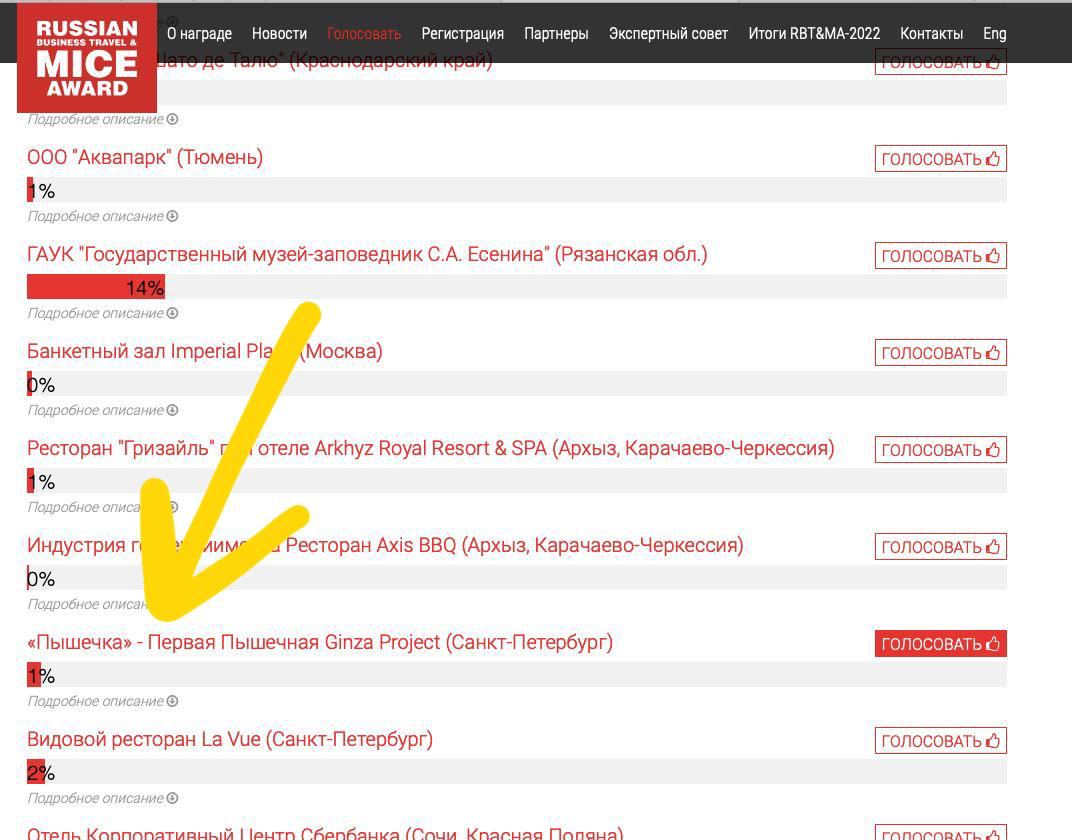Vote for Ресторан Axis BBQ

click(x=941, y=547)
